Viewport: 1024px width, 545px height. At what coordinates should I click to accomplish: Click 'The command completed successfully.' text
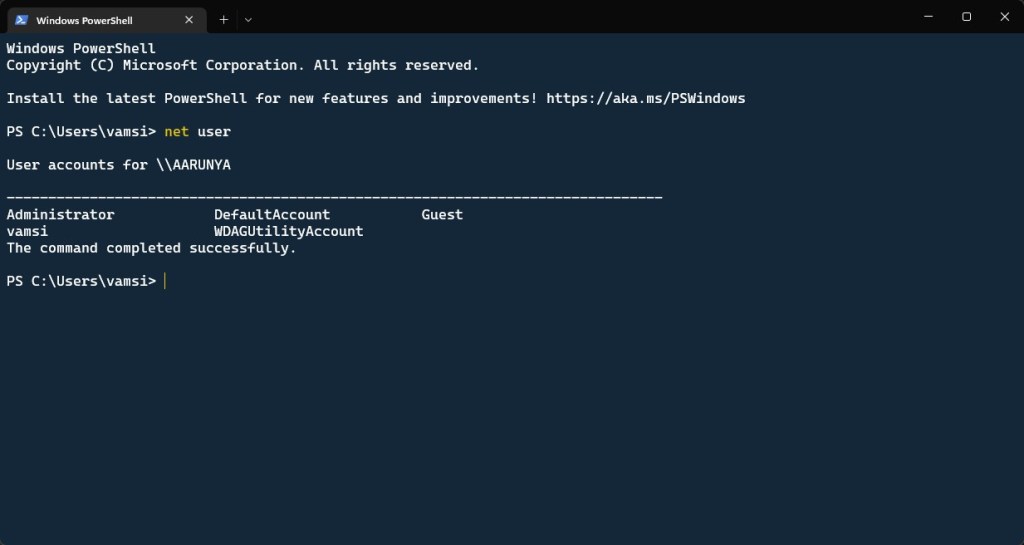(151, 247)
